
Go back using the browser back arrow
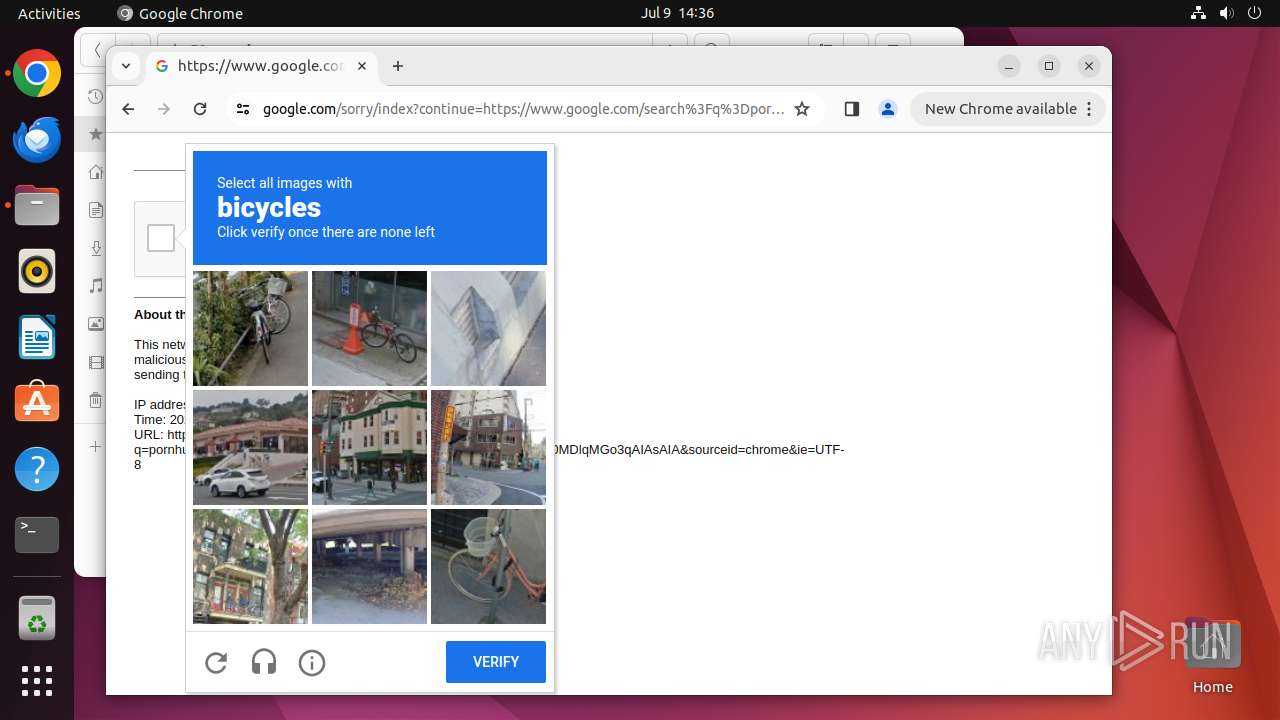click(128, 109)
